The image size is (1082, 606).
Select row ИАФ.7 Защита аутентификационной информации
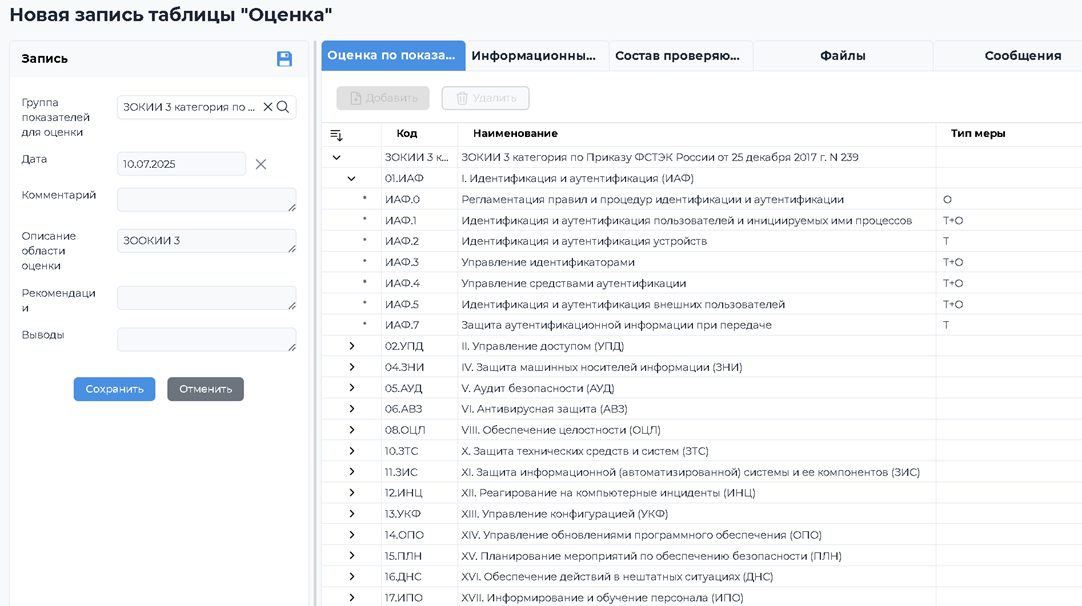pyautogui.click(x=702, y=325)
